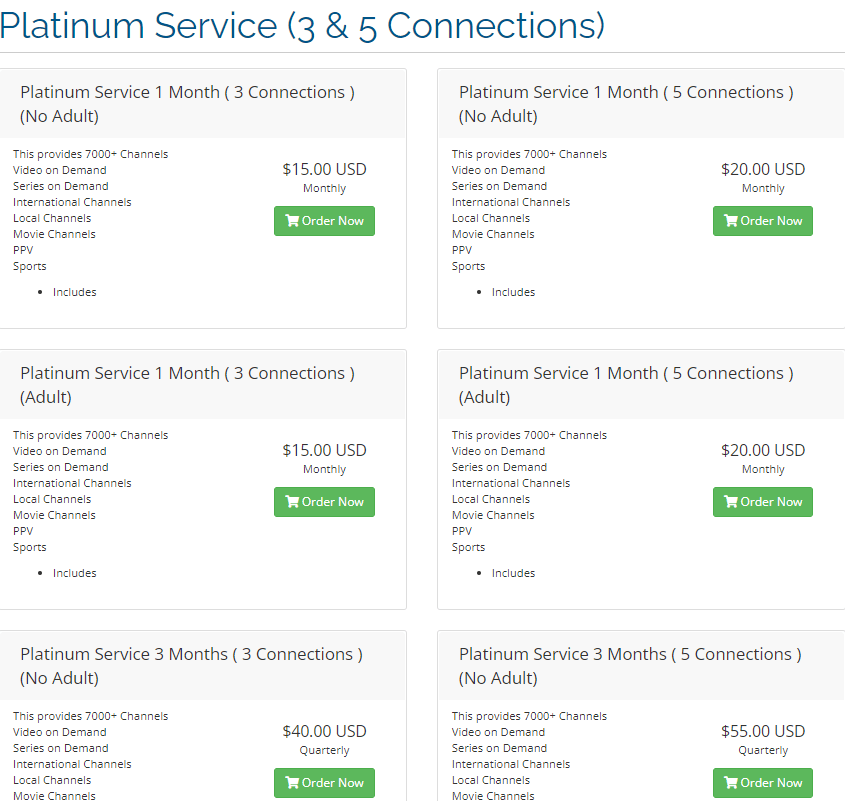Click the $55.00 USD Quarterly price
This screenshot has height=801, width=845.
click(762, 731)
